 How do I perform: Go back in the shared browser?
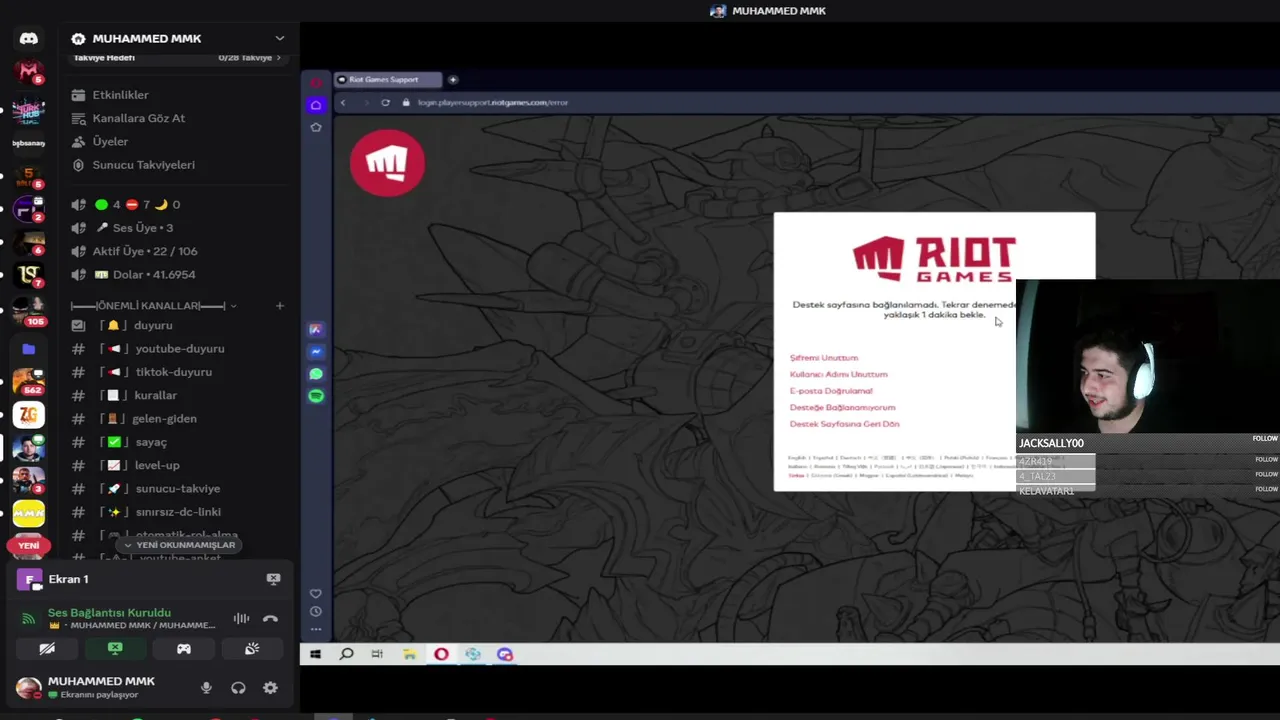pyautogui.click(x=343, y=102)
